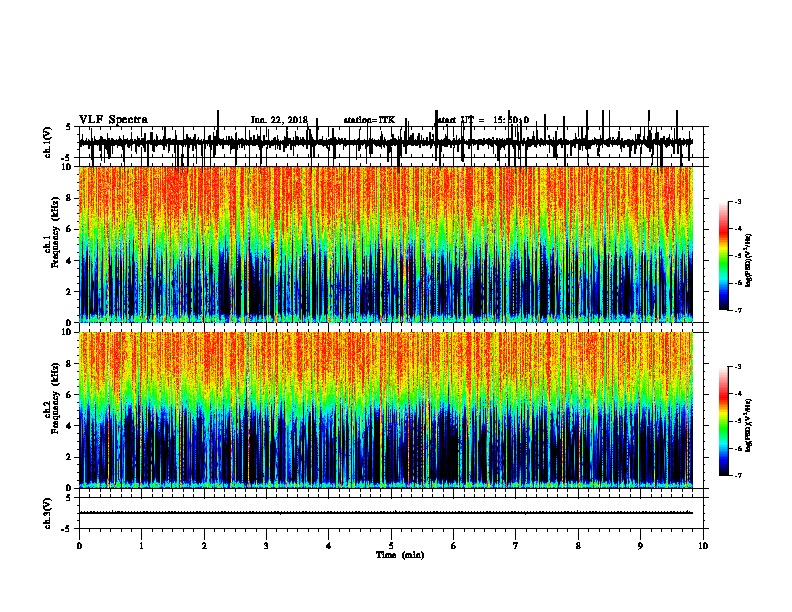792x612 pixels.
Task: Click time axis tick label "8"
Action: tap(578, 546)
